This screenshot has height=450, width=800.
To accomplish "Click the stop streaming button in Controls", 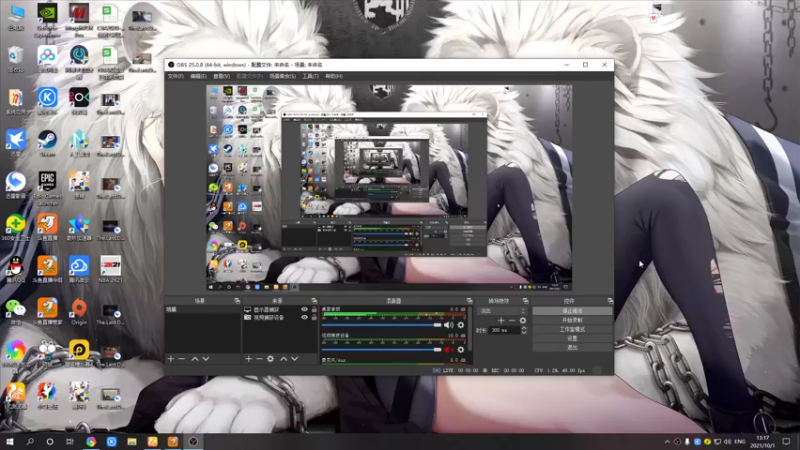I will coord(572,311).
